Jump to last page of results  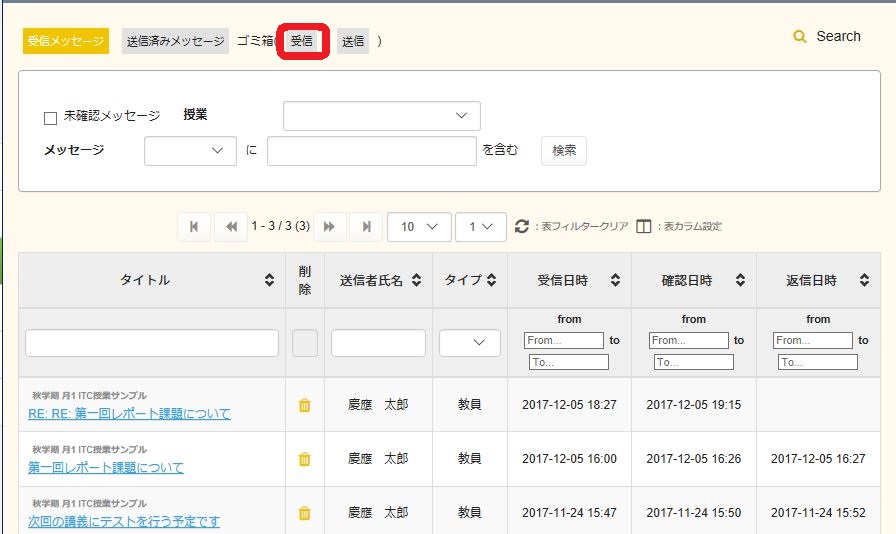coord(366,227)
